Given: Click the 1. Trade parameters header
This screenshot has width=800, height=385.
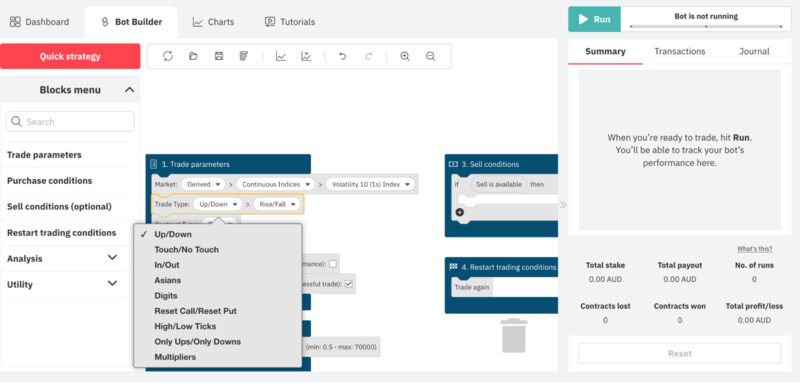Looking at the screenshot, I should click(228, 164).
